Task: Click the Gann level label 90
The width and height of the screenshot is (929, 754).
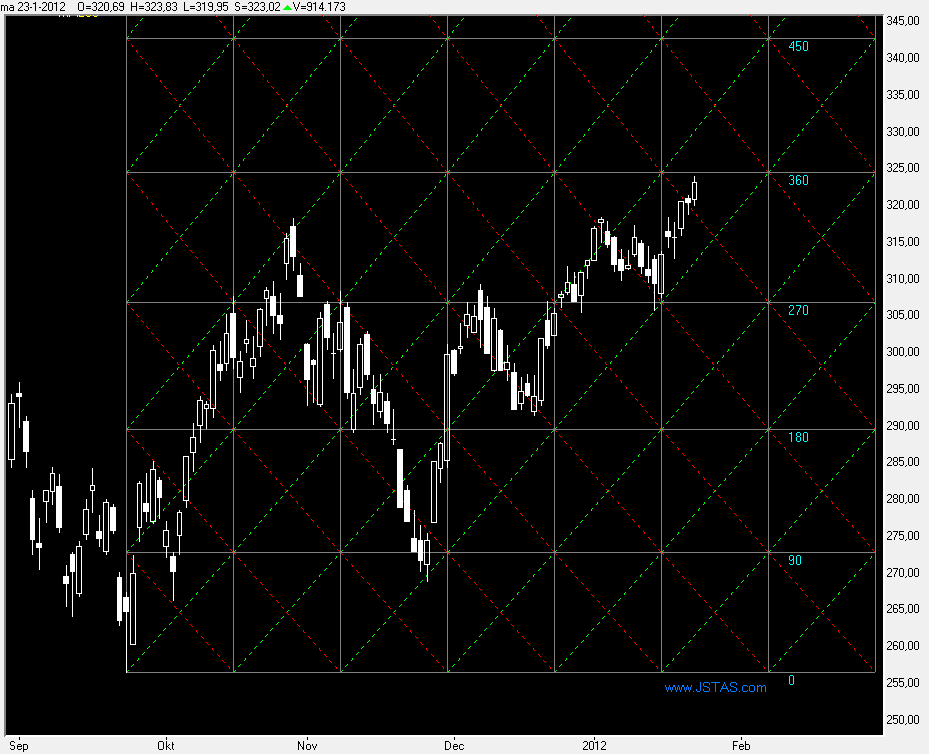Action: tap(795, 561)
